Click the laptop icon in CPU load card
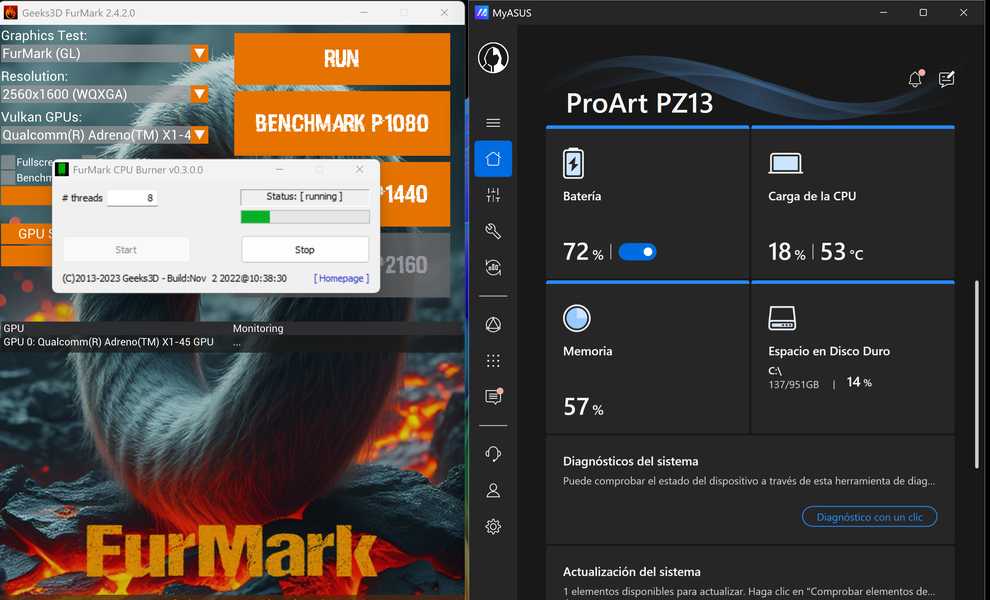This screenshot has width=990, height=600. 785,164
